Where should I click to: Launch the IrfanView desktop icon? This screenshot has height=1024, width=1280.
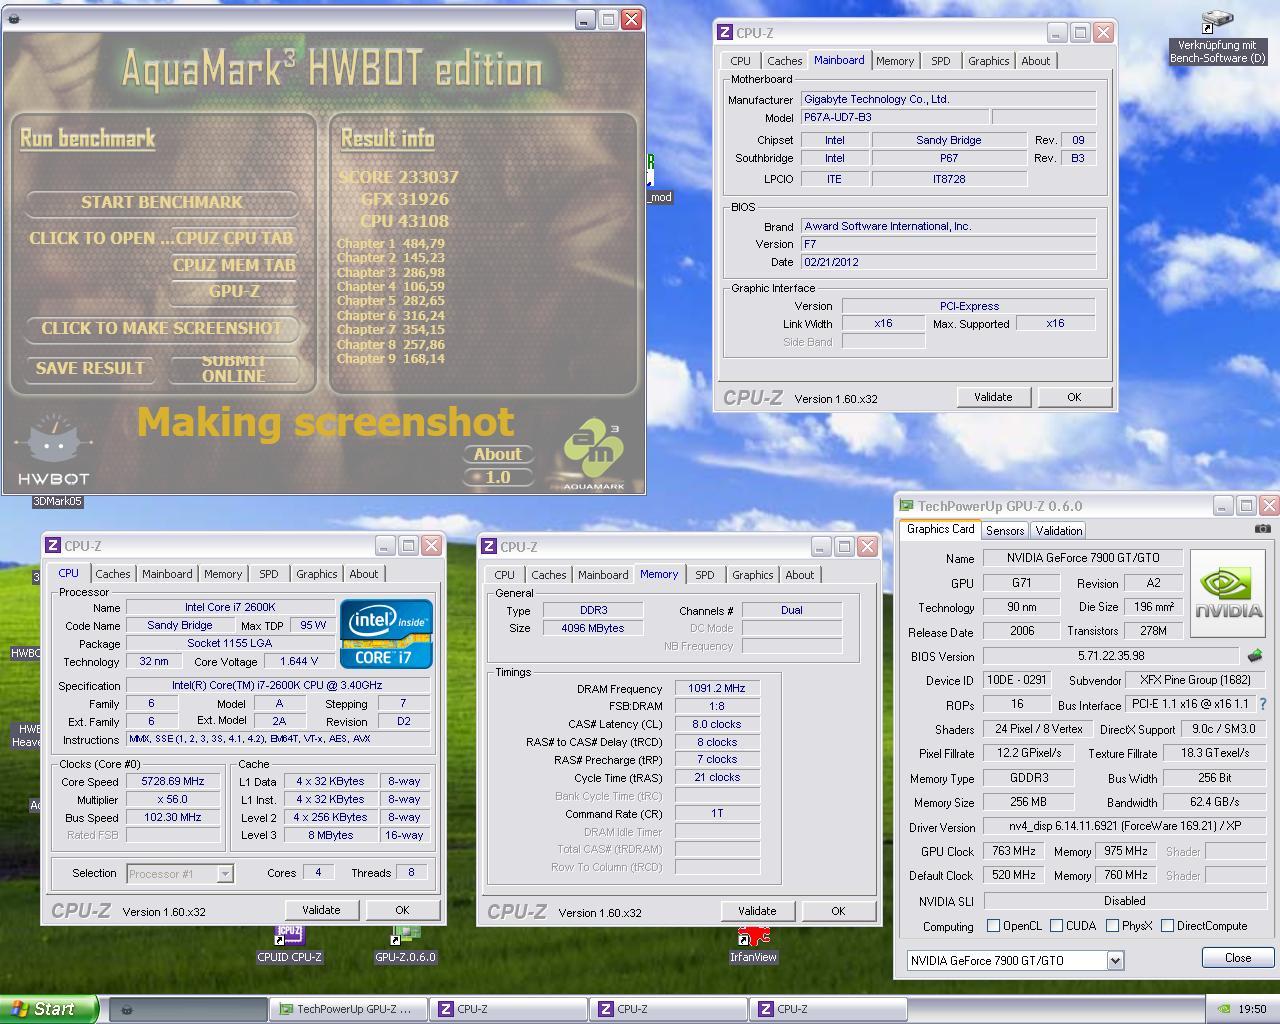point(753,944)
